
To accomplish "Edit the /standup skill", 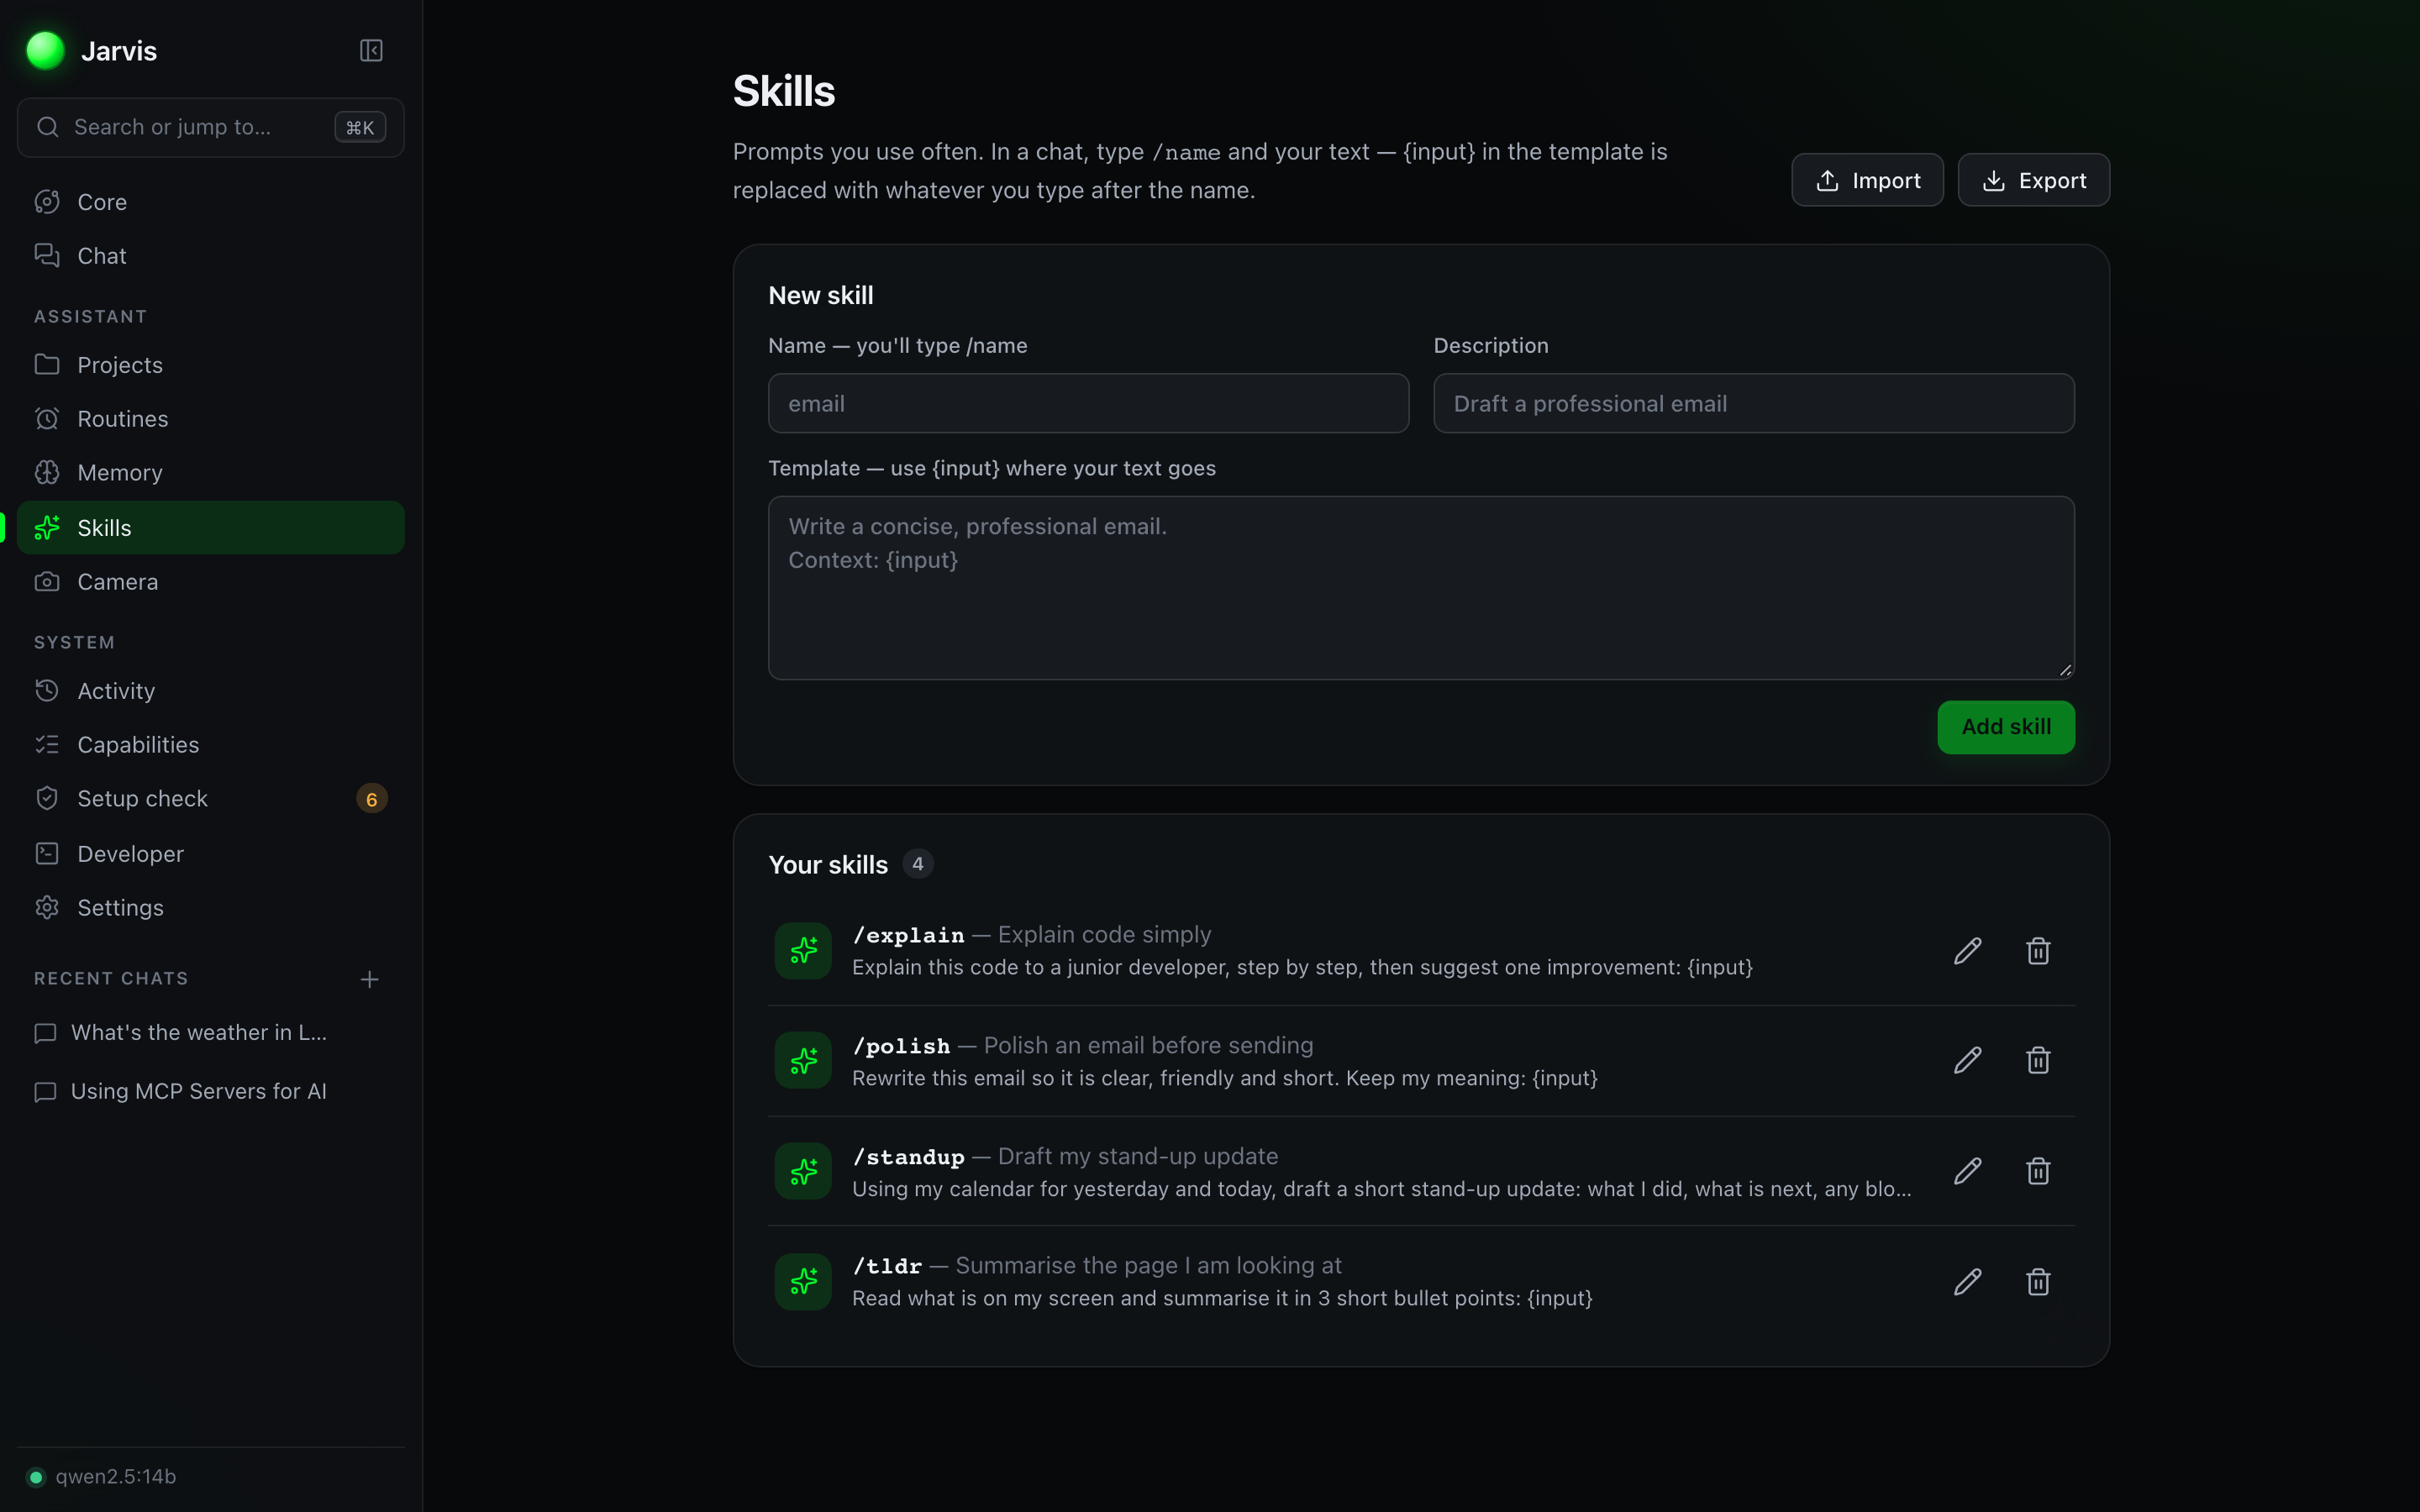I will (x=1967, y=1171).
